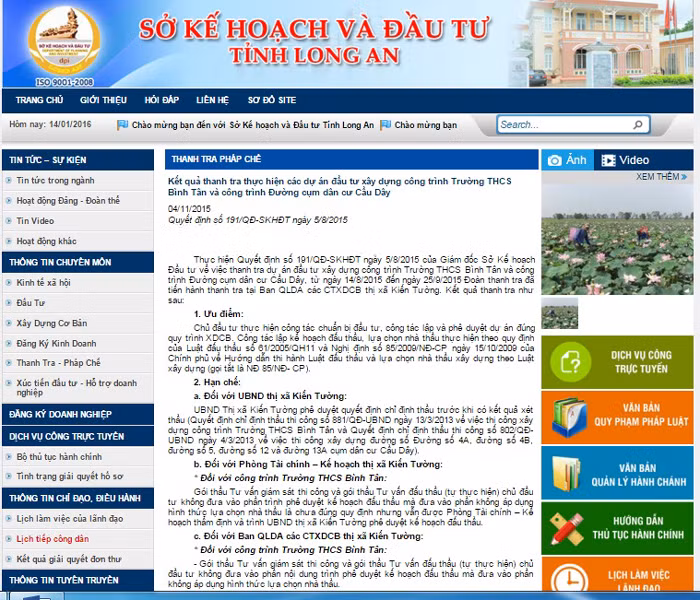Click TIN TỨC – SỰ KIỆN section header
The height and width of the screenshot is (600, 700).
point(78,160)
